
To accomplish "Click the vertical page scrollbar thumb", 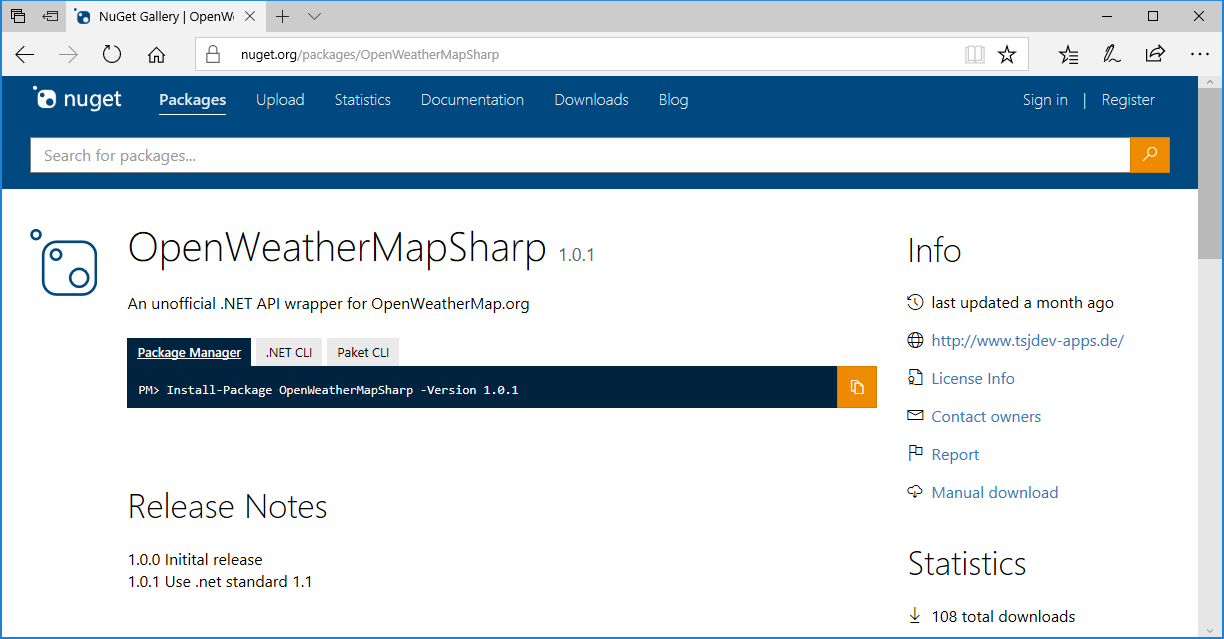I will point(1210,170).
